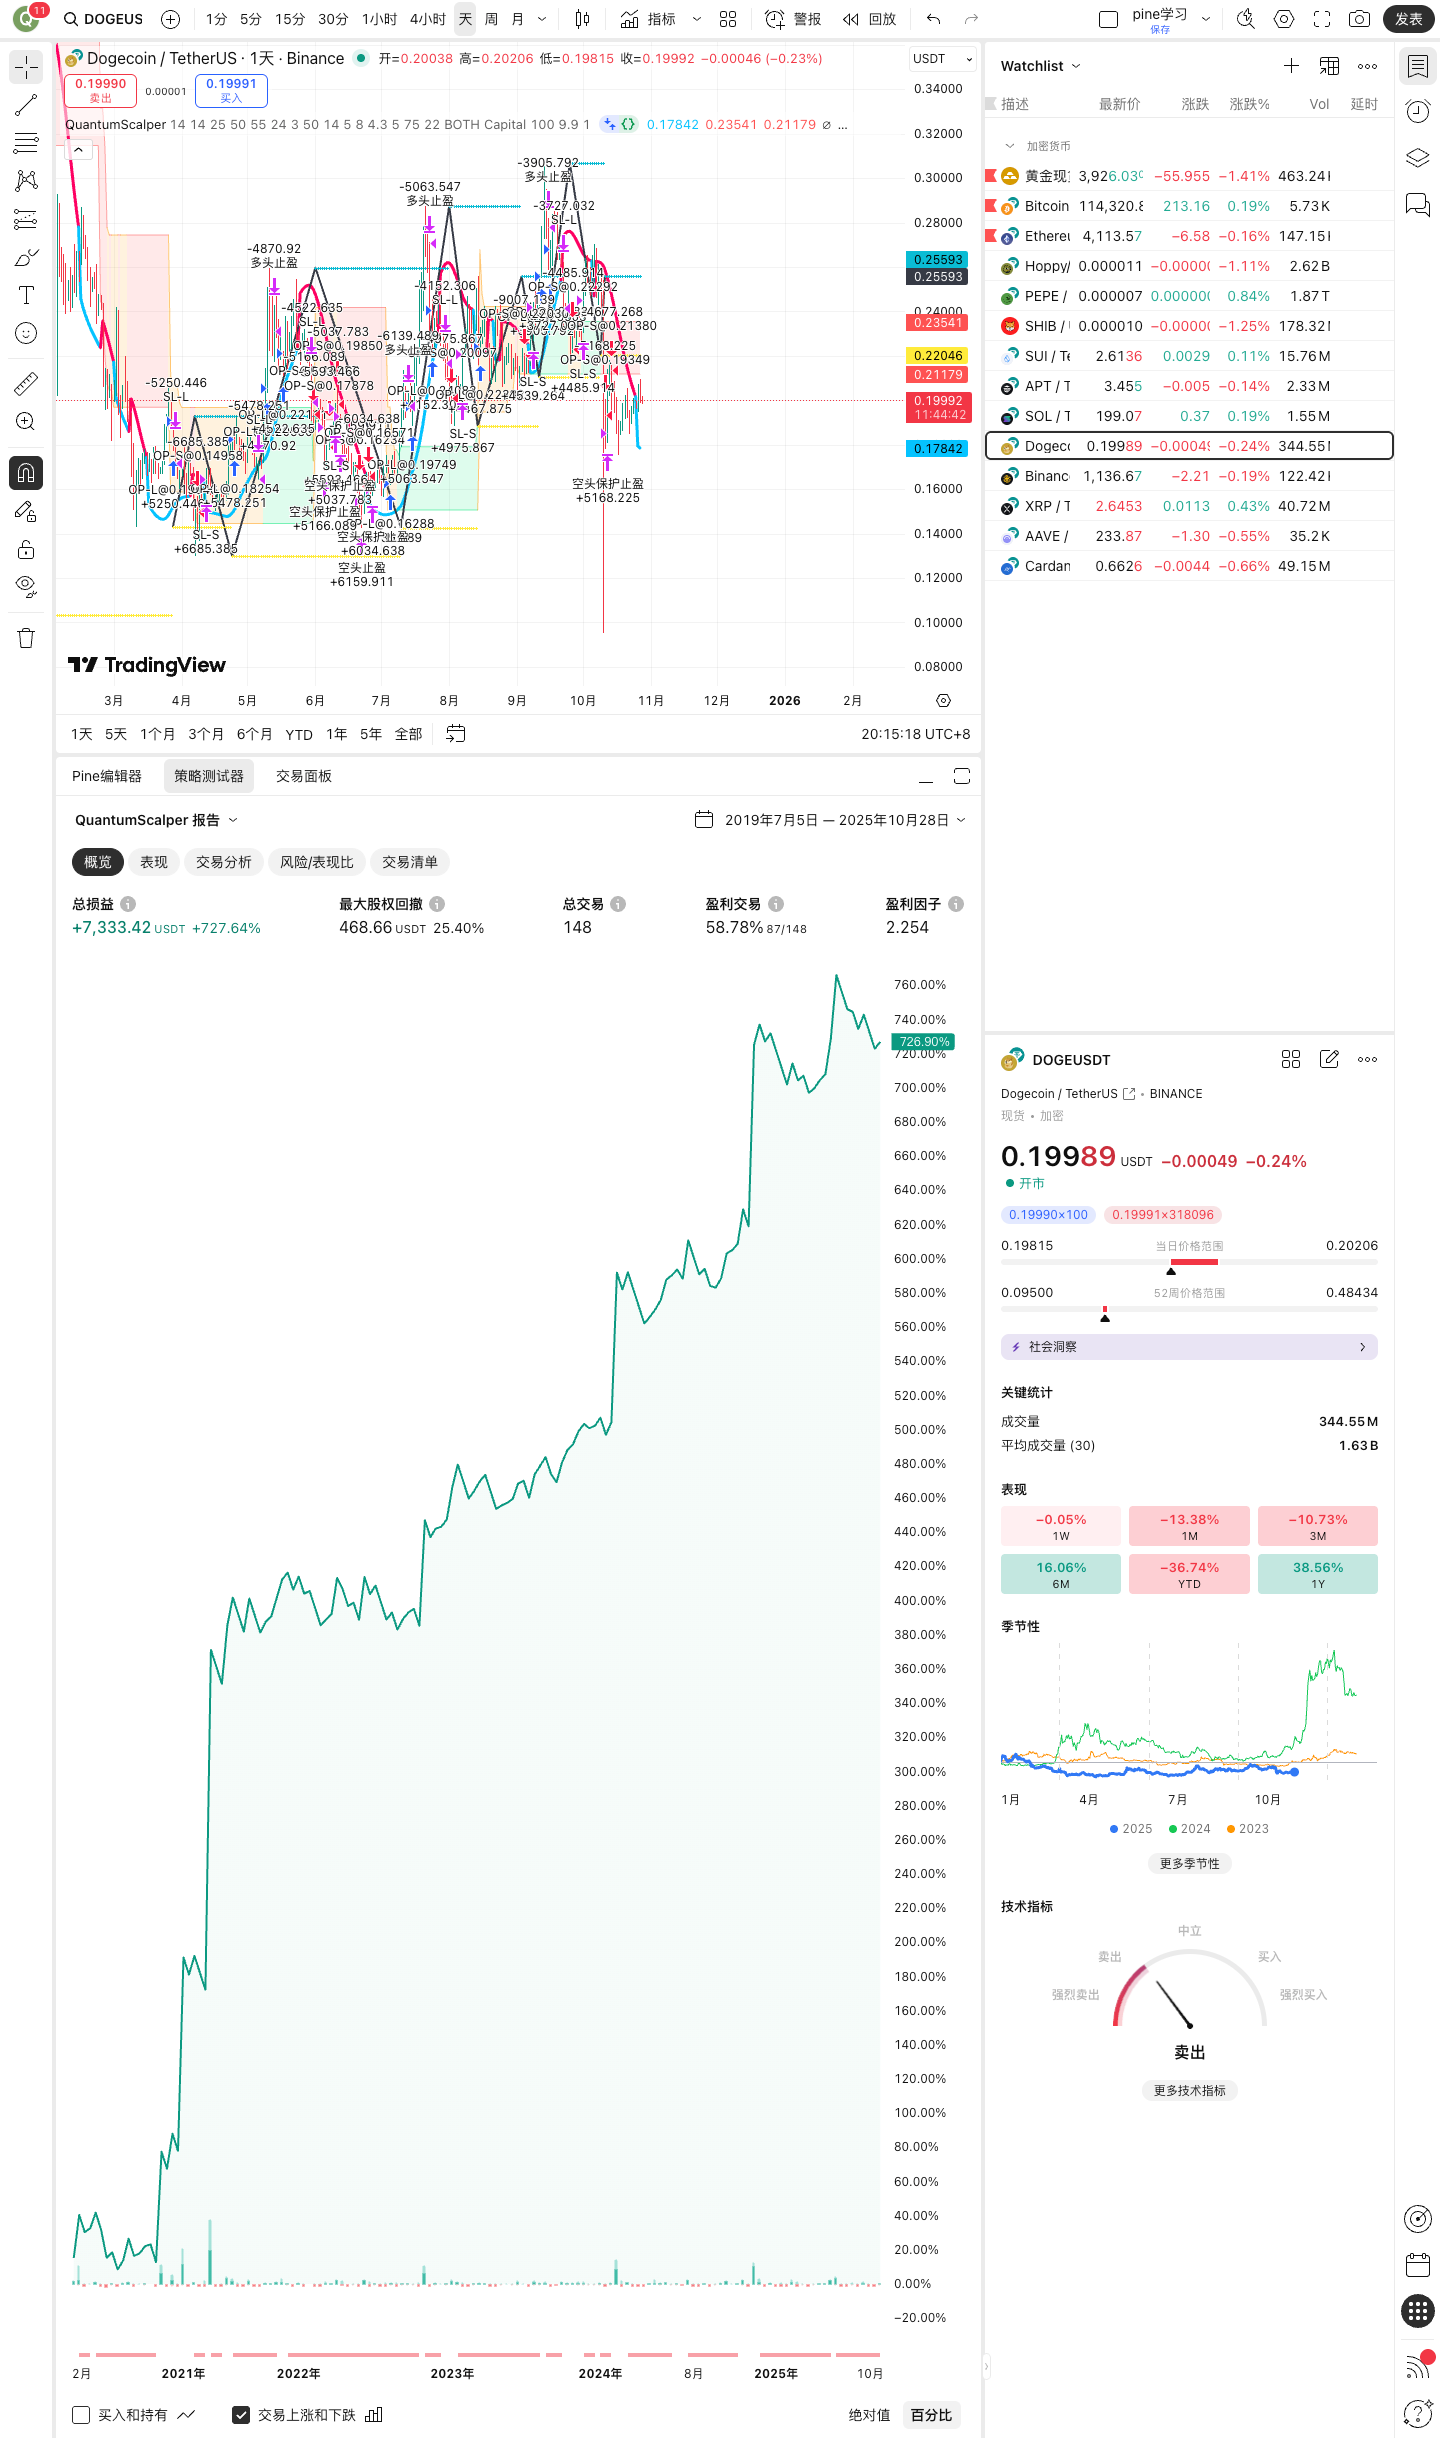
Task: Click the ruler measure tool
Action: (x=26, y=383)
